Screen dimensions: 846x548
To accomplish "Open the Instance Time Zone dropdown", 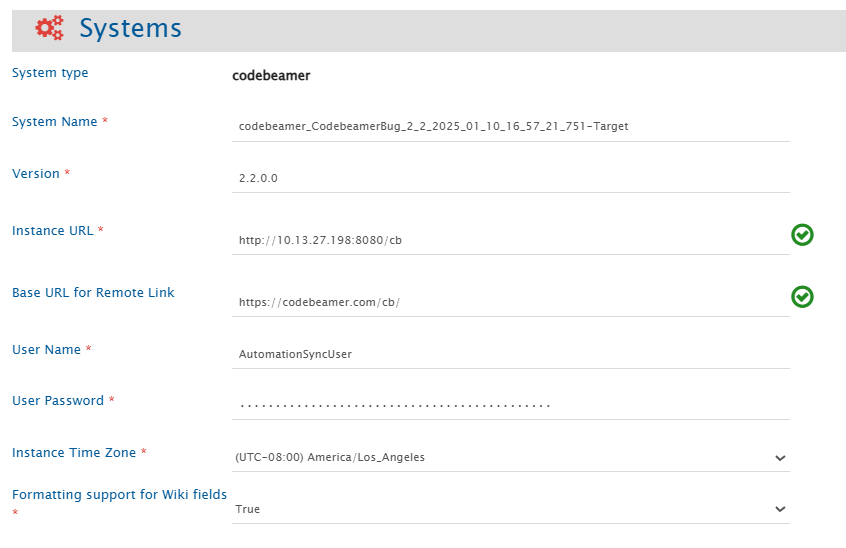I will tap(510, 458).
